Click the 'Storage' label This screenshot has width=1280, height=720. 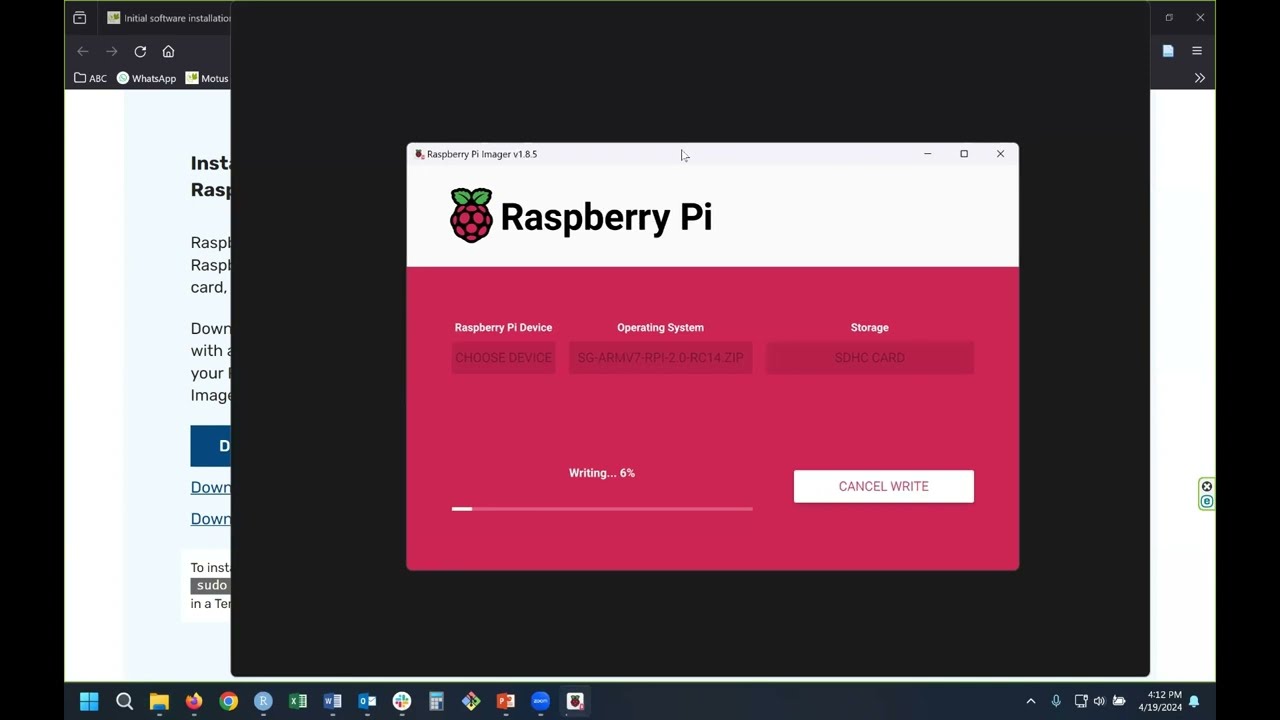pyautogui.click(x=869, y=327)
